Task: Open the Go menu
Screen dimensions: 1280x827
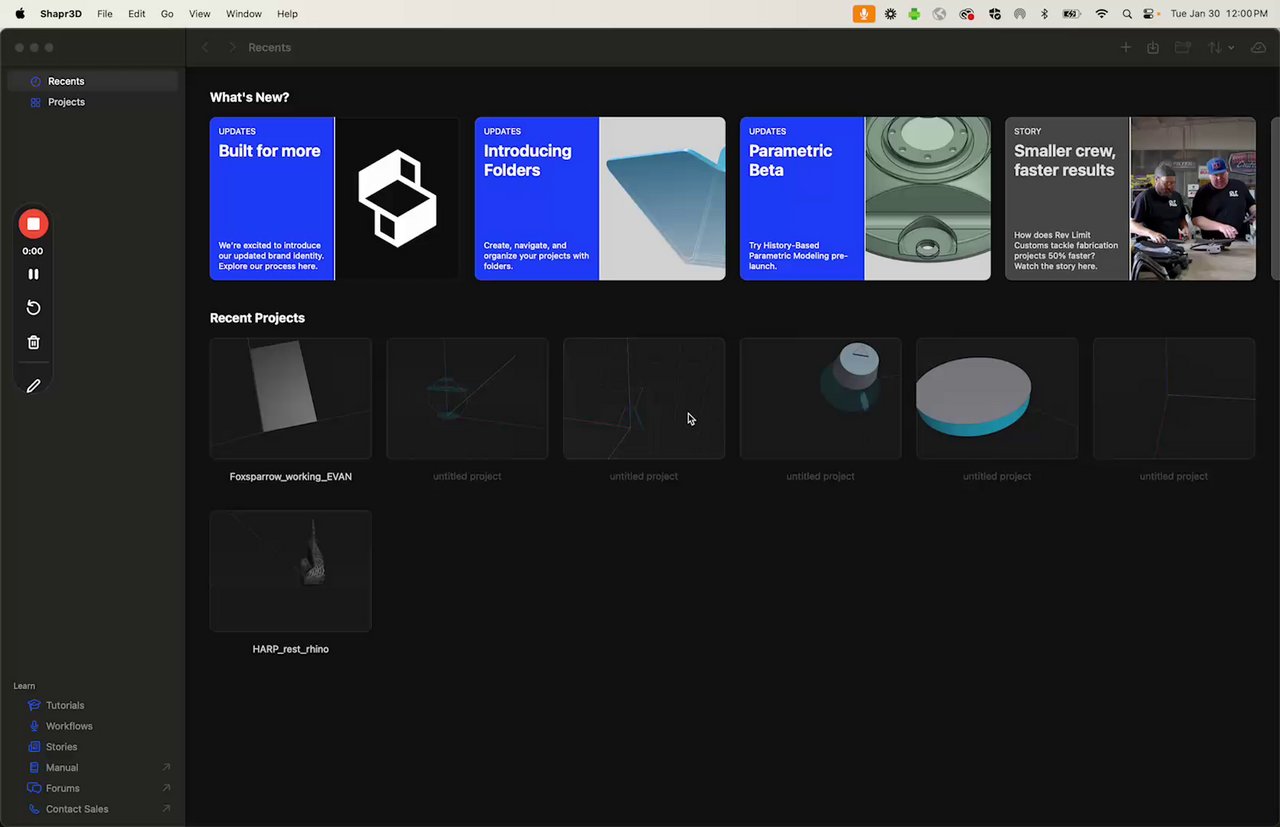Action: 167,14
